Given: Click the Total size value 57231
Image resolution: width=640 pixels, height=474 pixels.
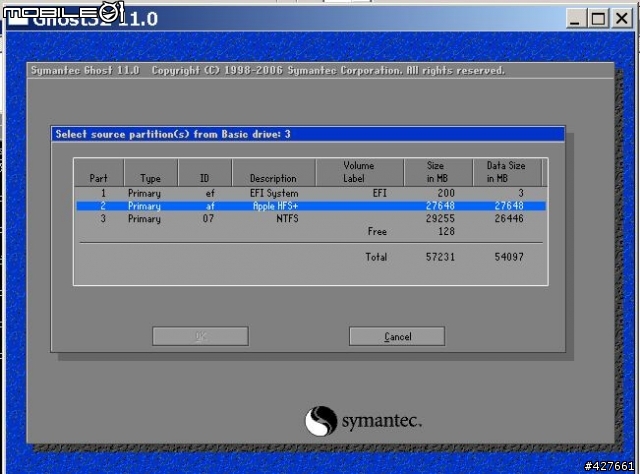Looking at the screenshot, I should [x=440, y=257].
